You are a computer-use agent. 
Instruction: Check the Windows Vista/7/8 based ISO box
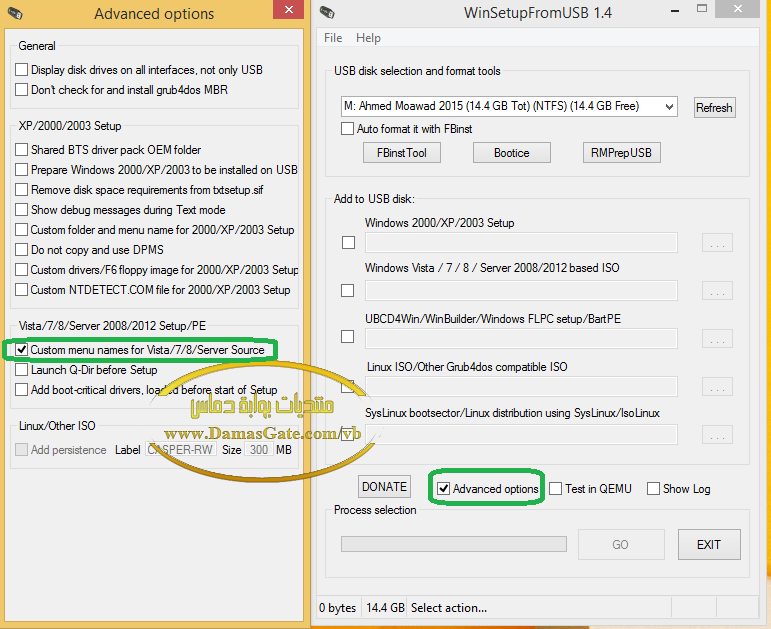[x=348, y=291]
